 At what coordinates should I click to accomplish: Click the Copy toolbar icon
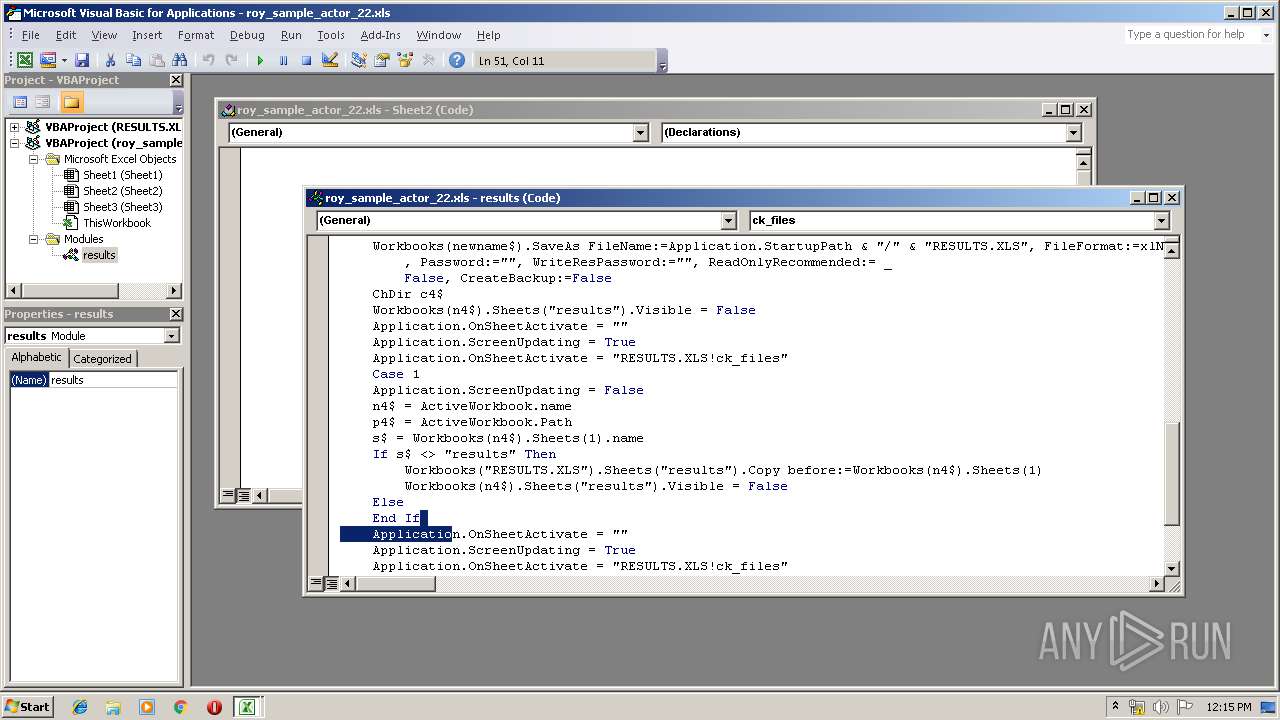[133, 61]
